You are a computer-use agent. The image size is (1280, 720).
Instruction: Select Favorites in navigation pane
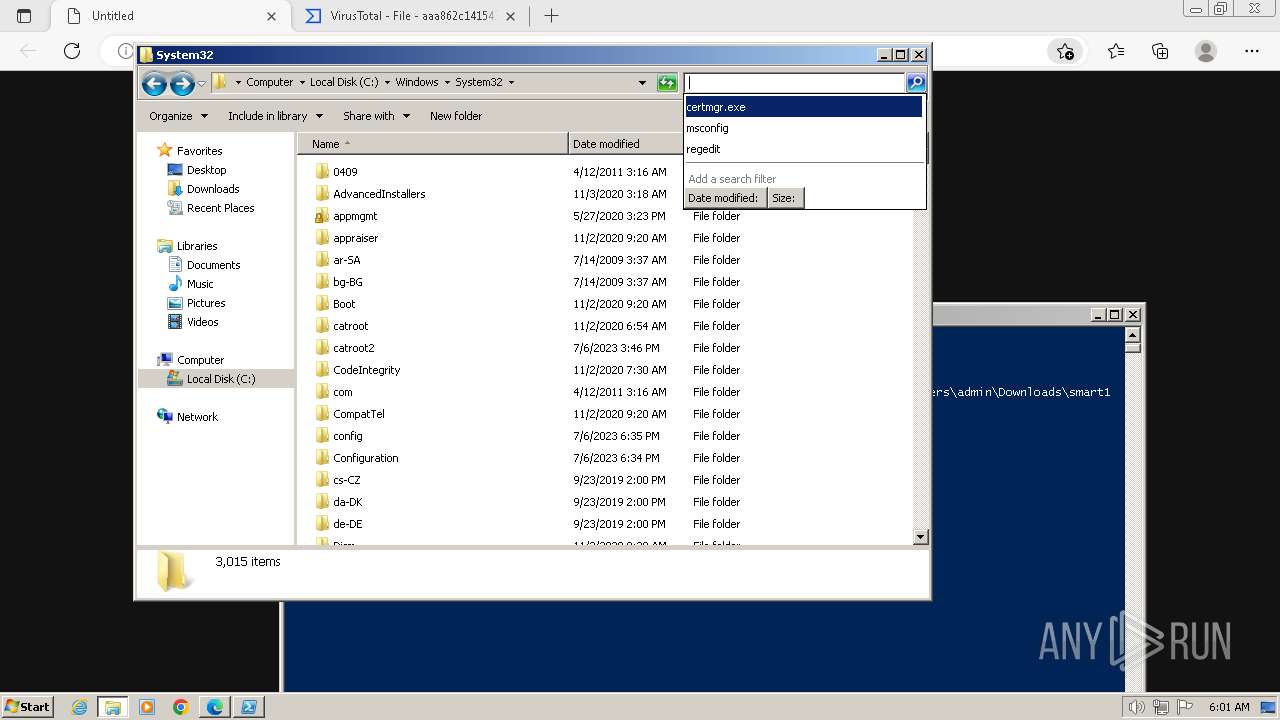(199, 151)
